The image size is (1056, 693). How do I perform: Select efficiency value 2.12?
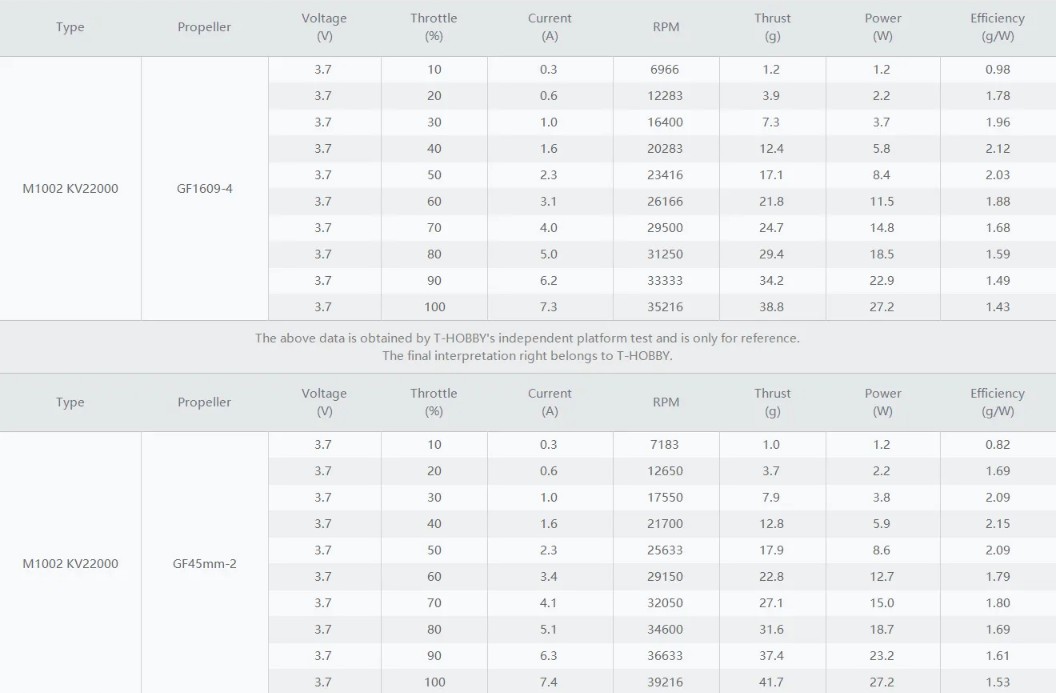pos(997,149)
